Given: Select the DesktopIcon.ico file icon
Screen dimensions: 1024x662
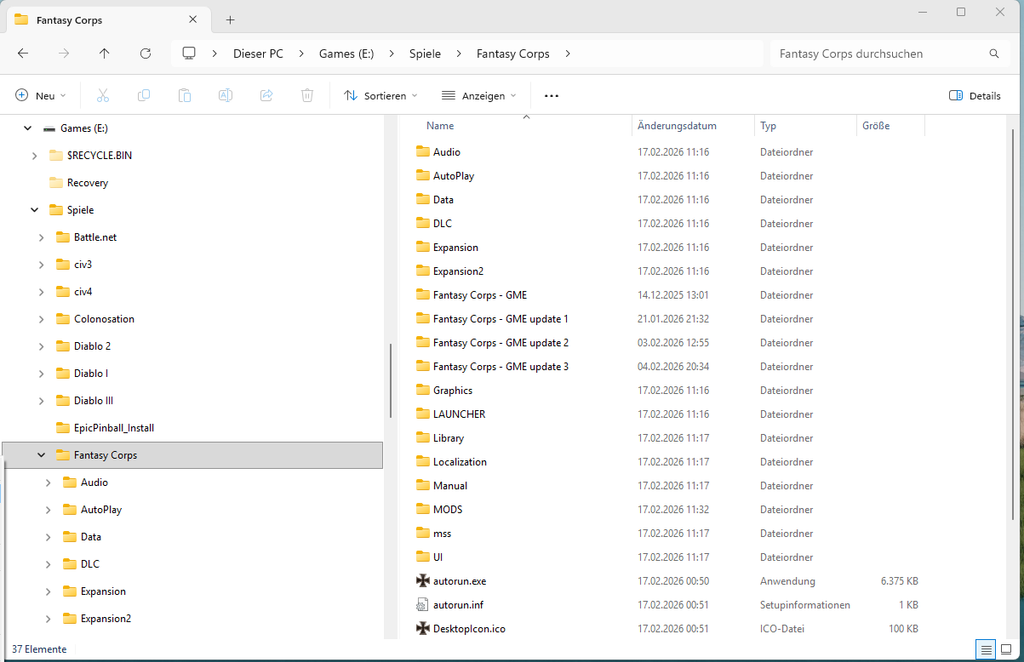Looking at the screenshot, I should pos(423,628).
